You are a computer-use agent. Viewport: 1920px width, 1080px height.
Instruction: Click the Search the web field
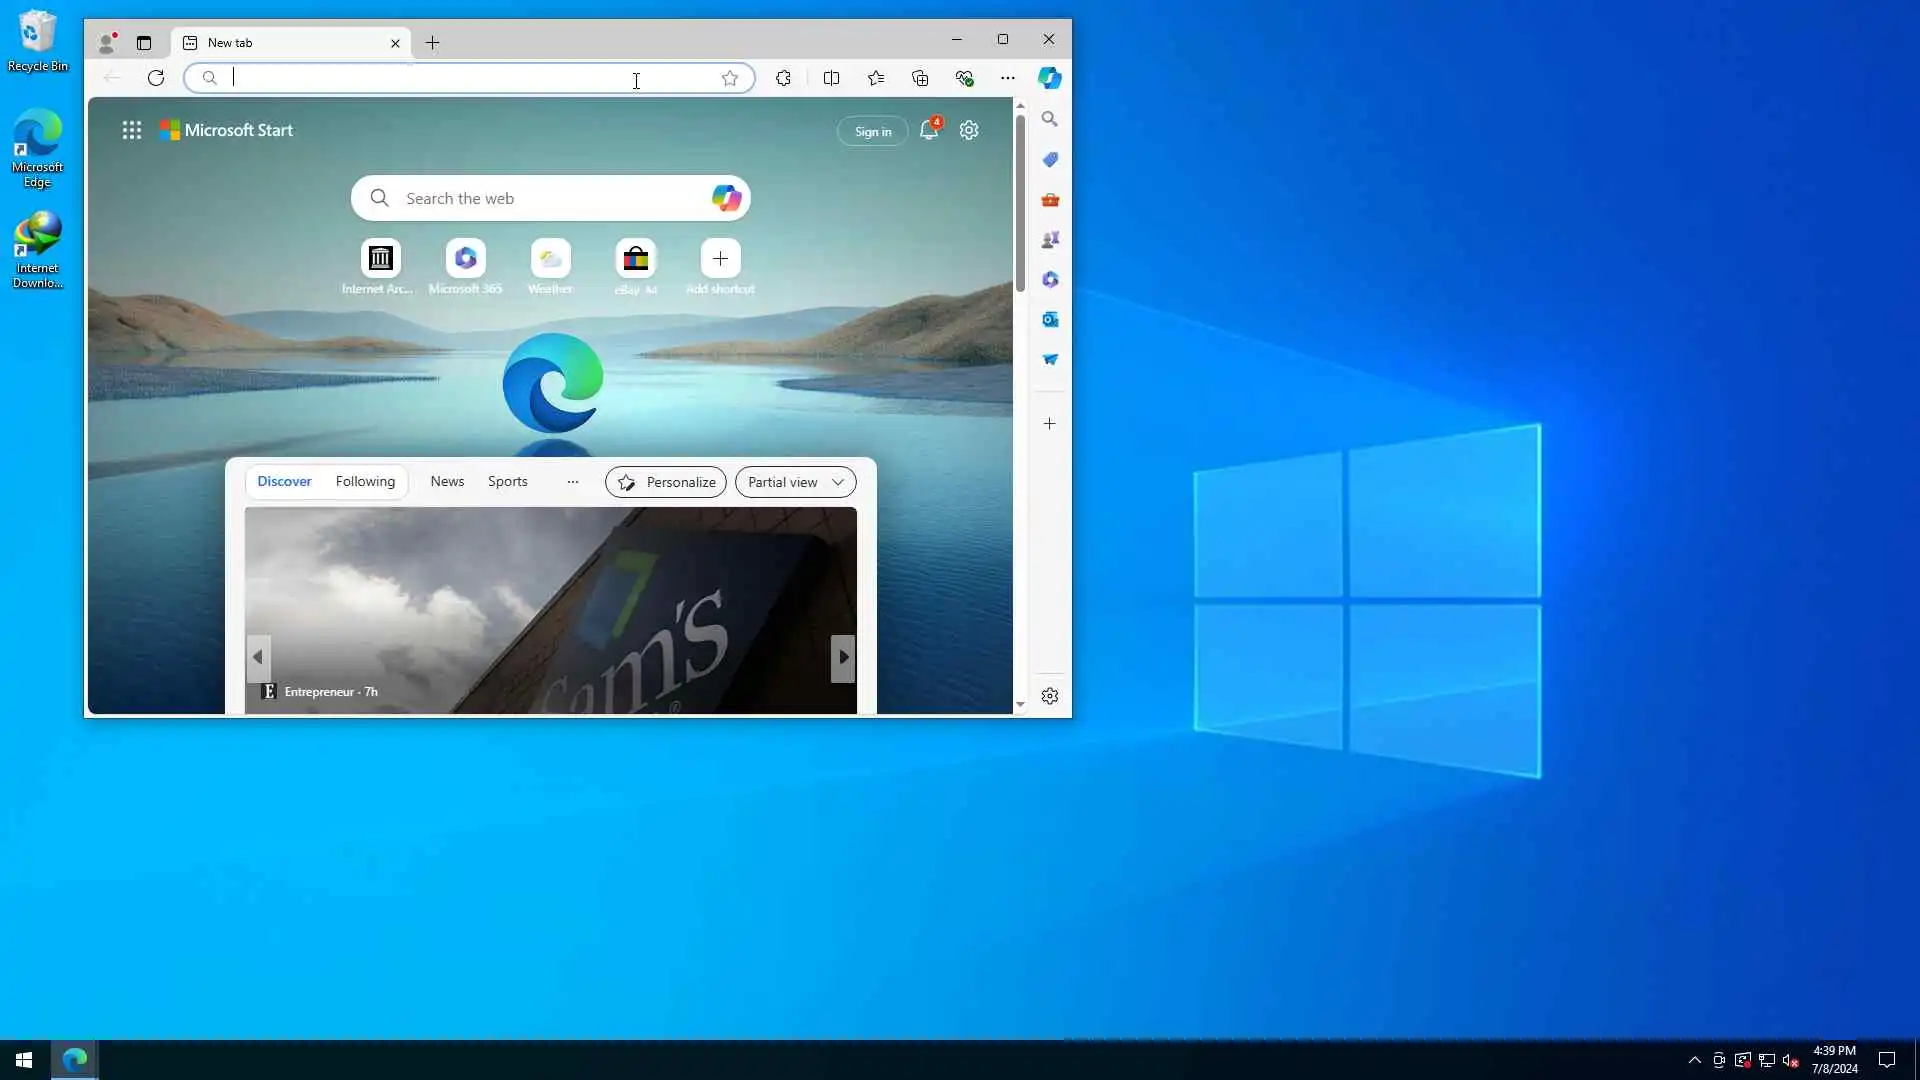click(540, 198)
